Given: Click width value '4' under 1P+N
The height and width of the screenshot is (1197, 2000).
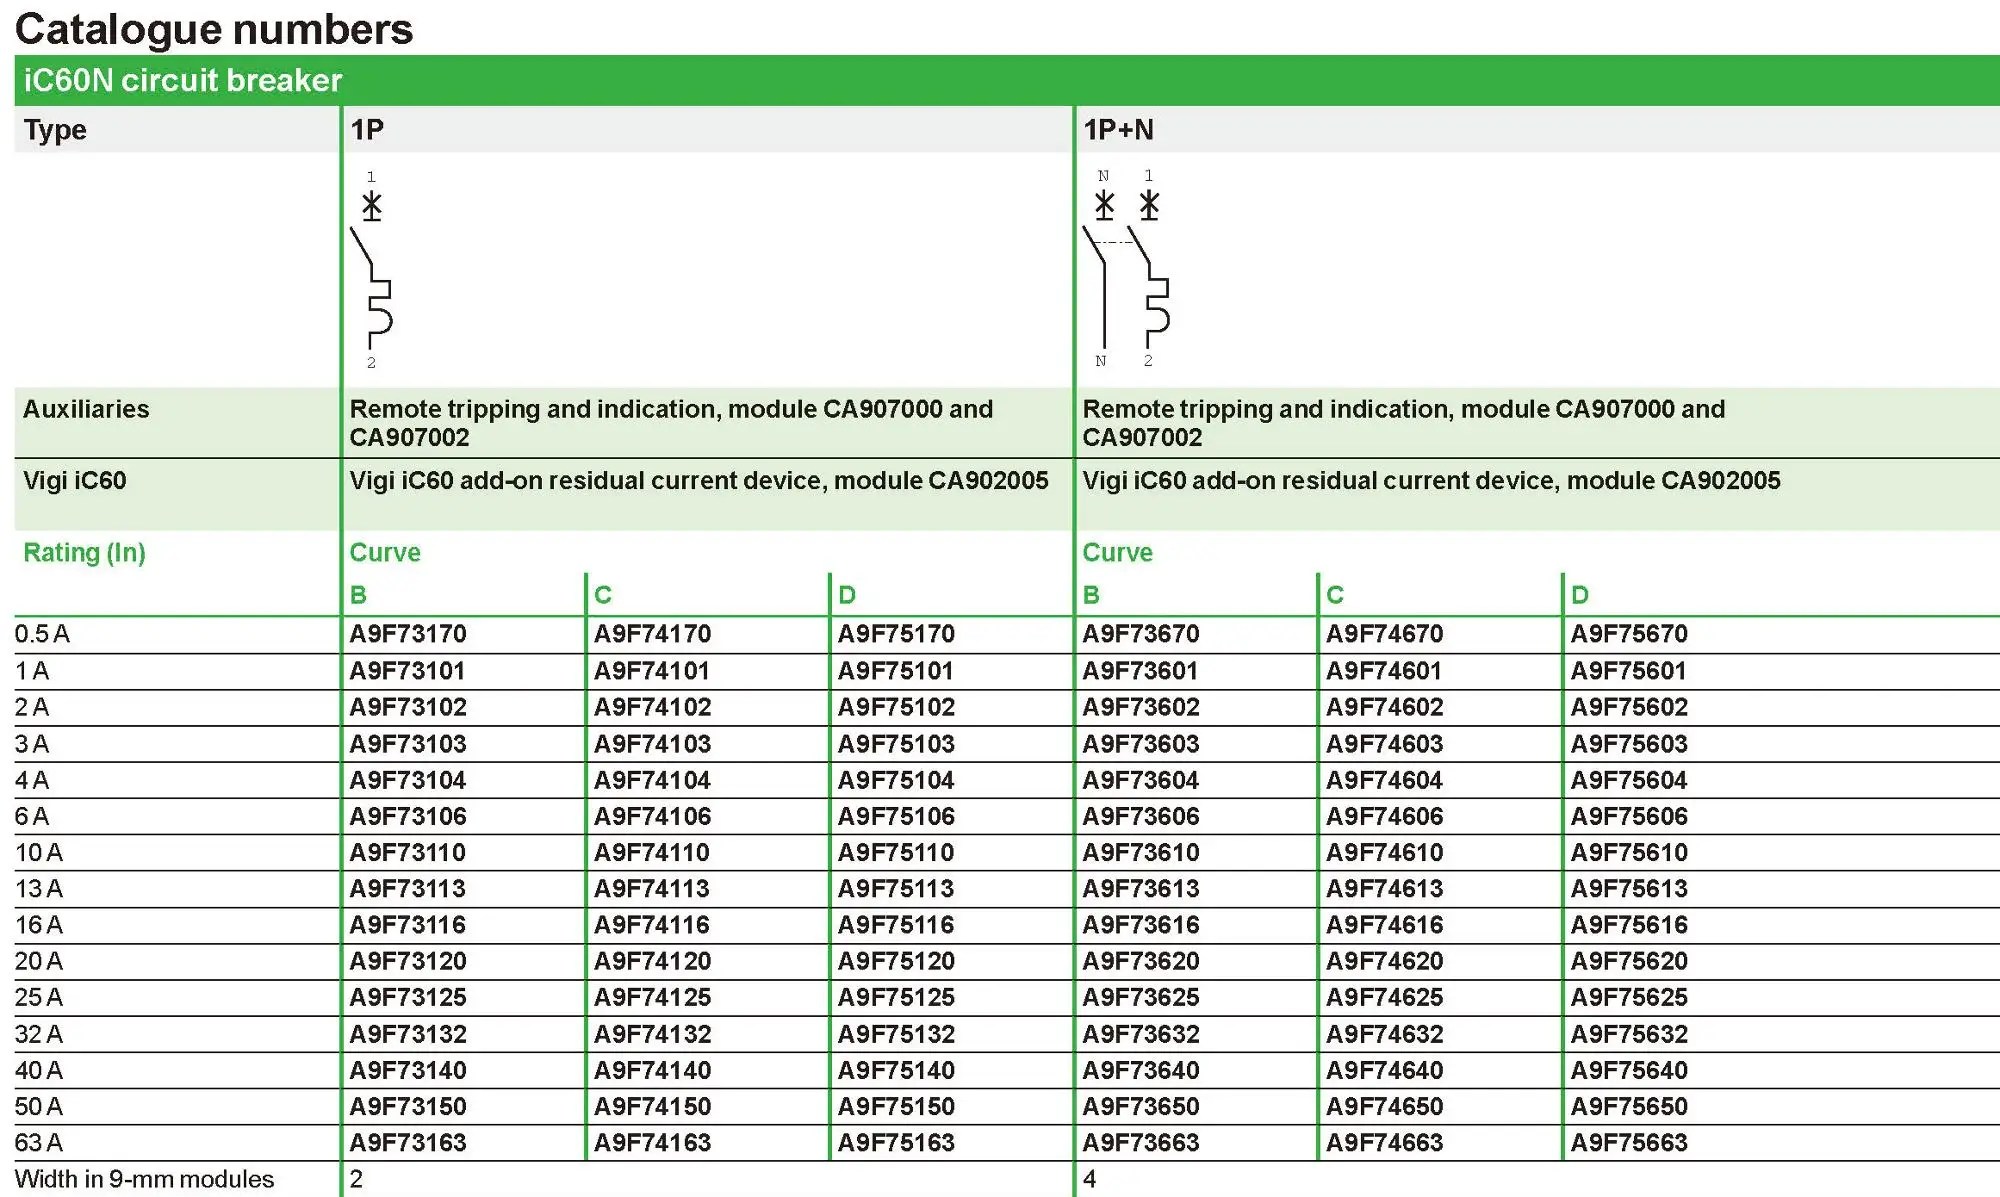Looking at the screenshot, I should (x=1090, y=1180).
